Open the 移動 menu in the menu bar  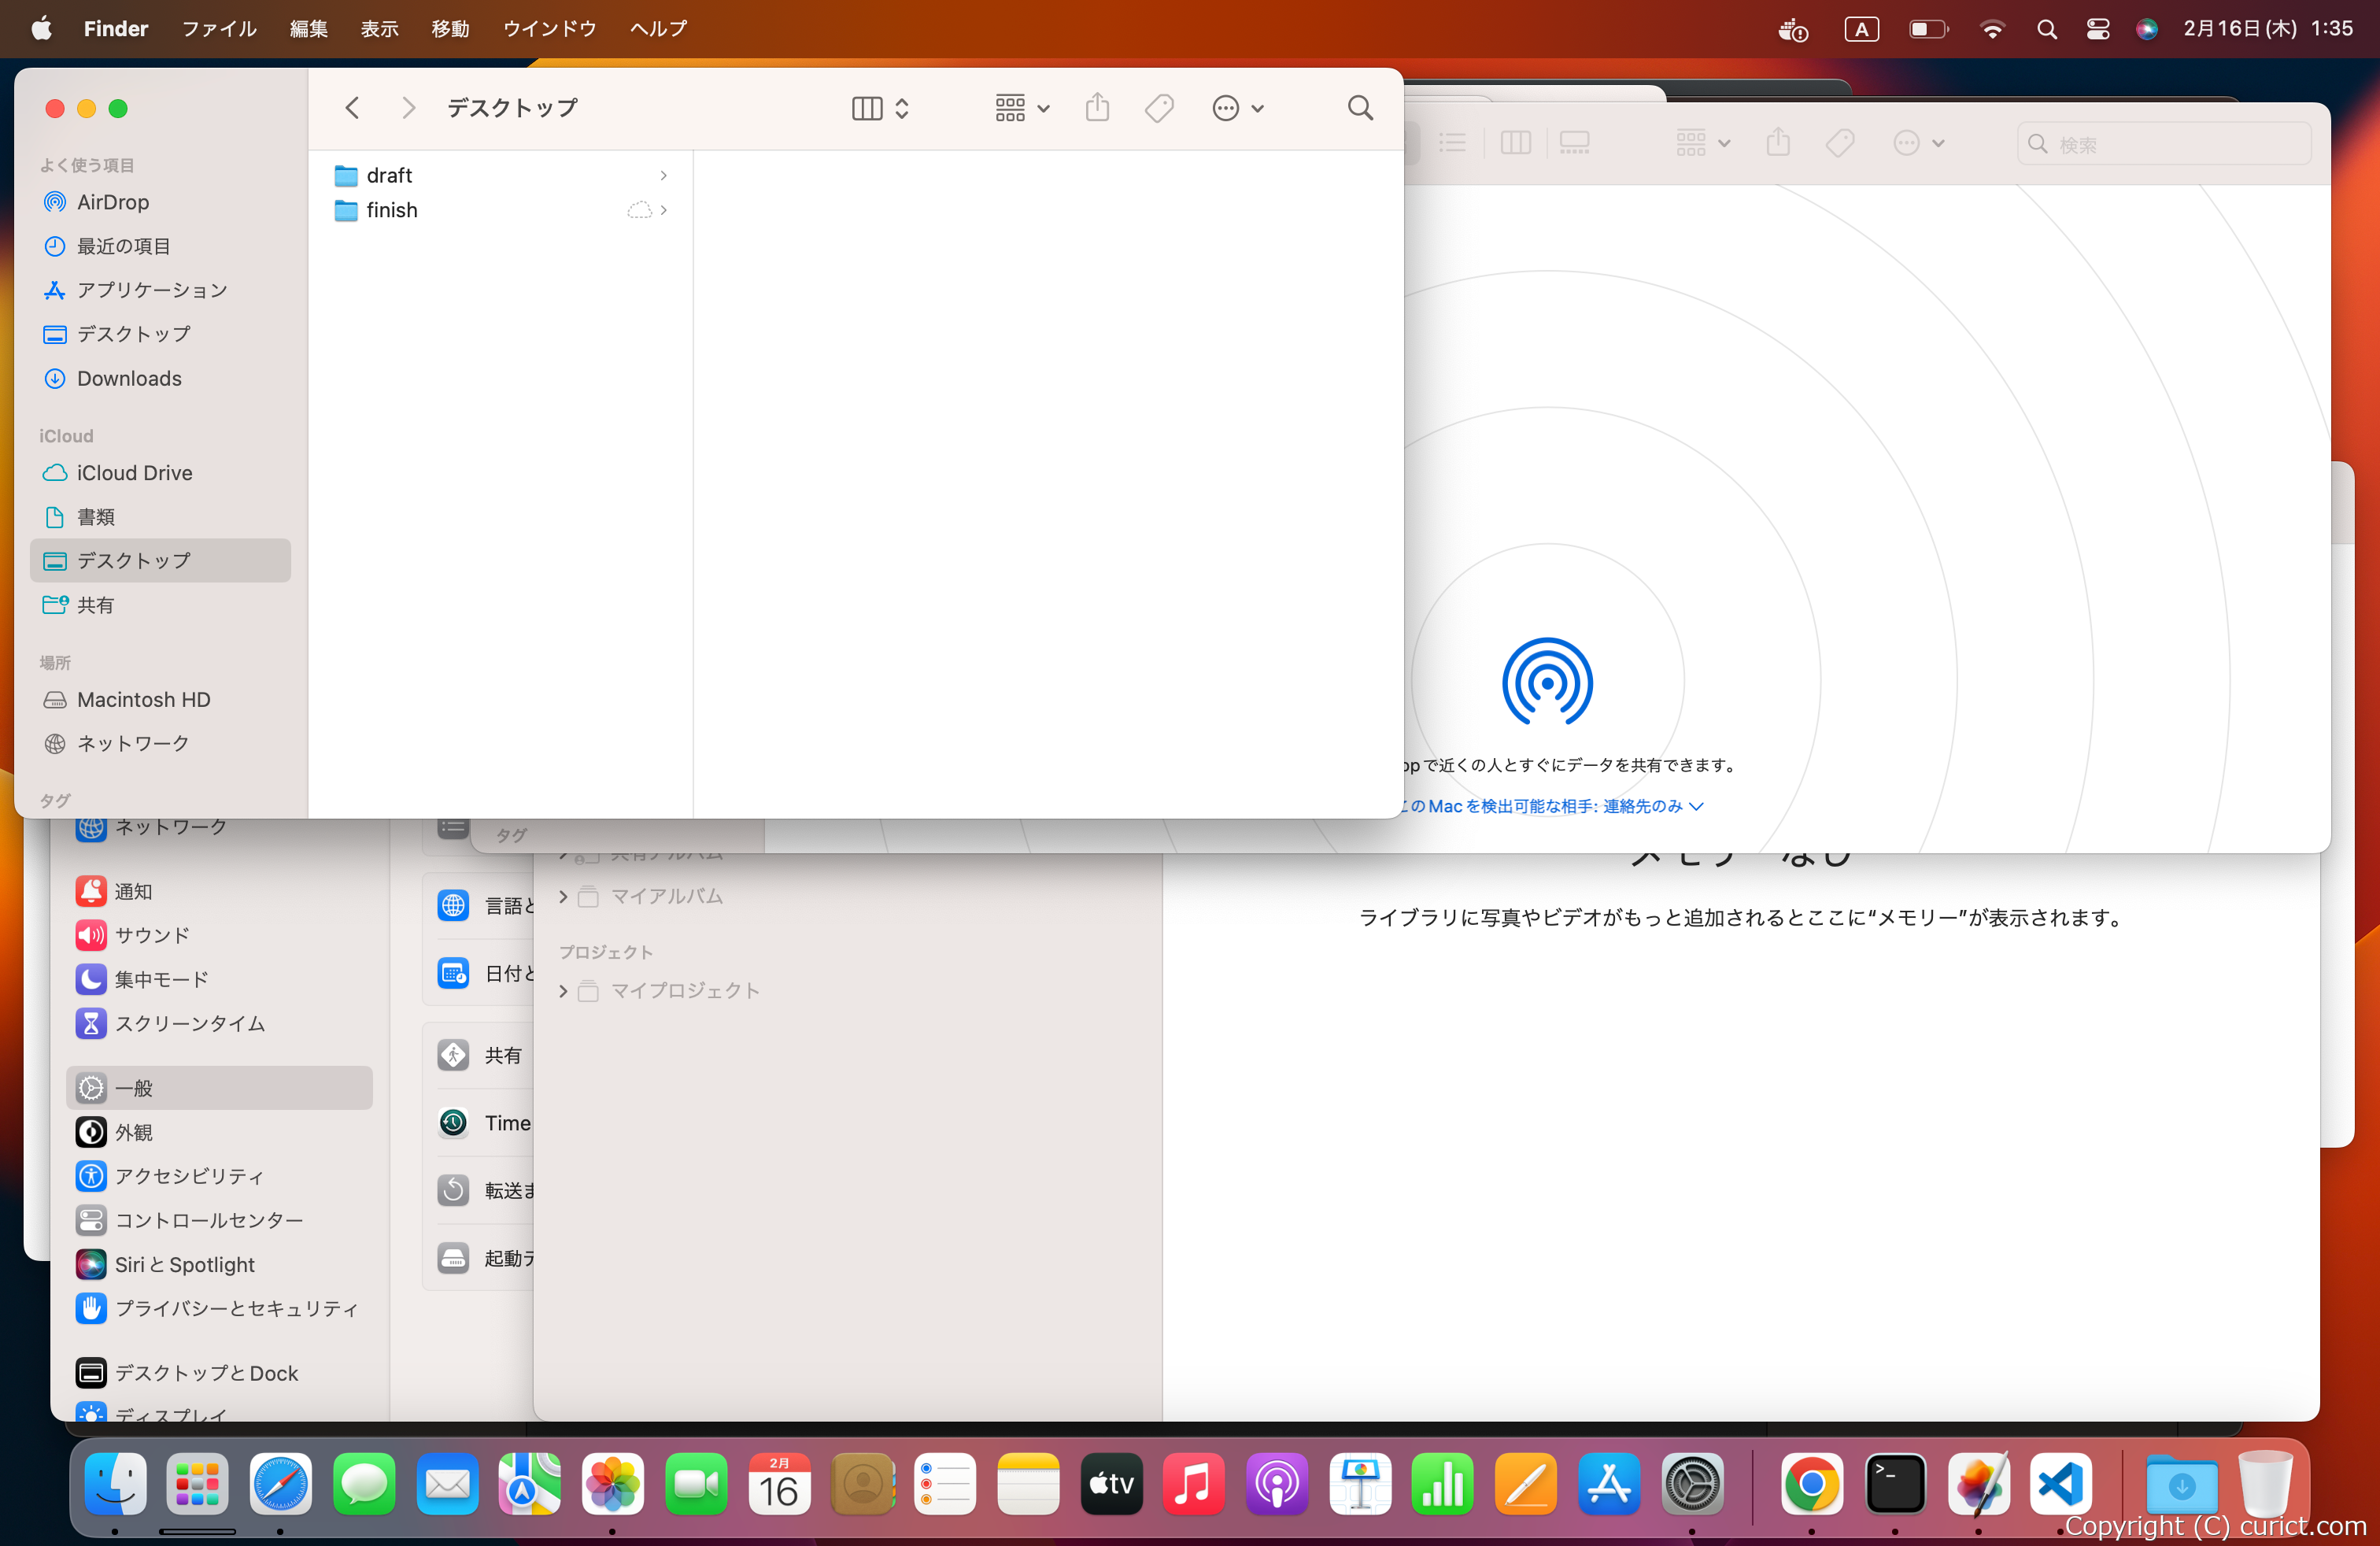click(449, 29)
